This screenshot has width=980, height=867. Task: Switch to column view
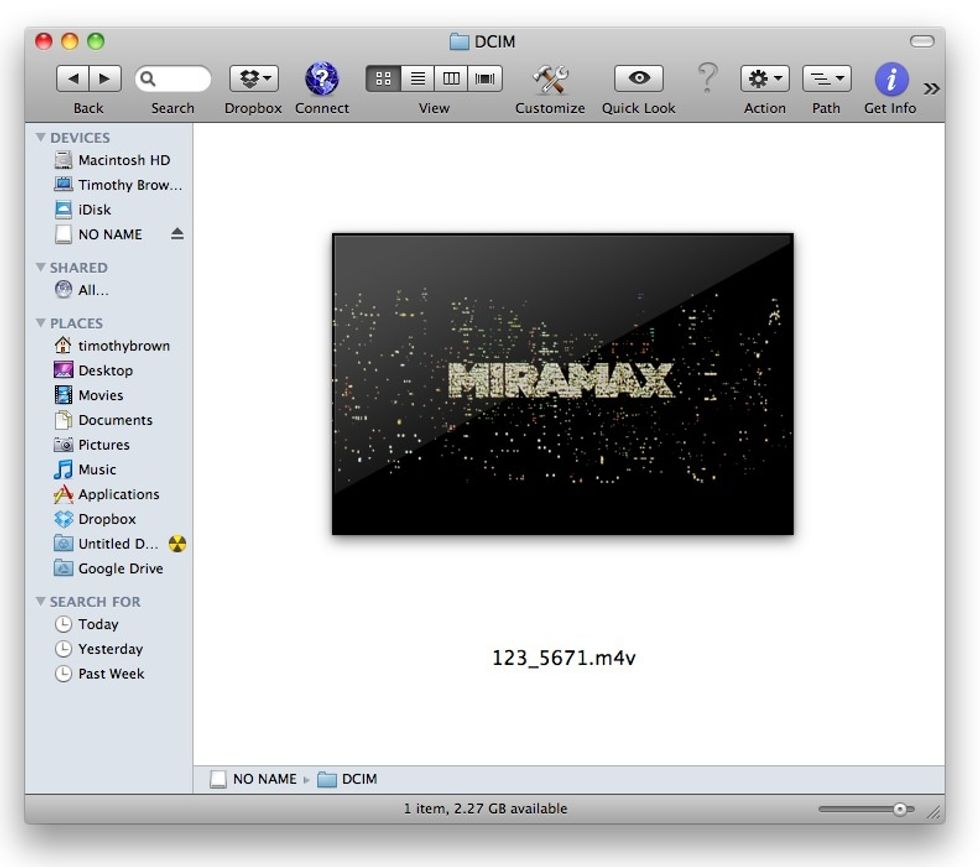click(451, 77)
